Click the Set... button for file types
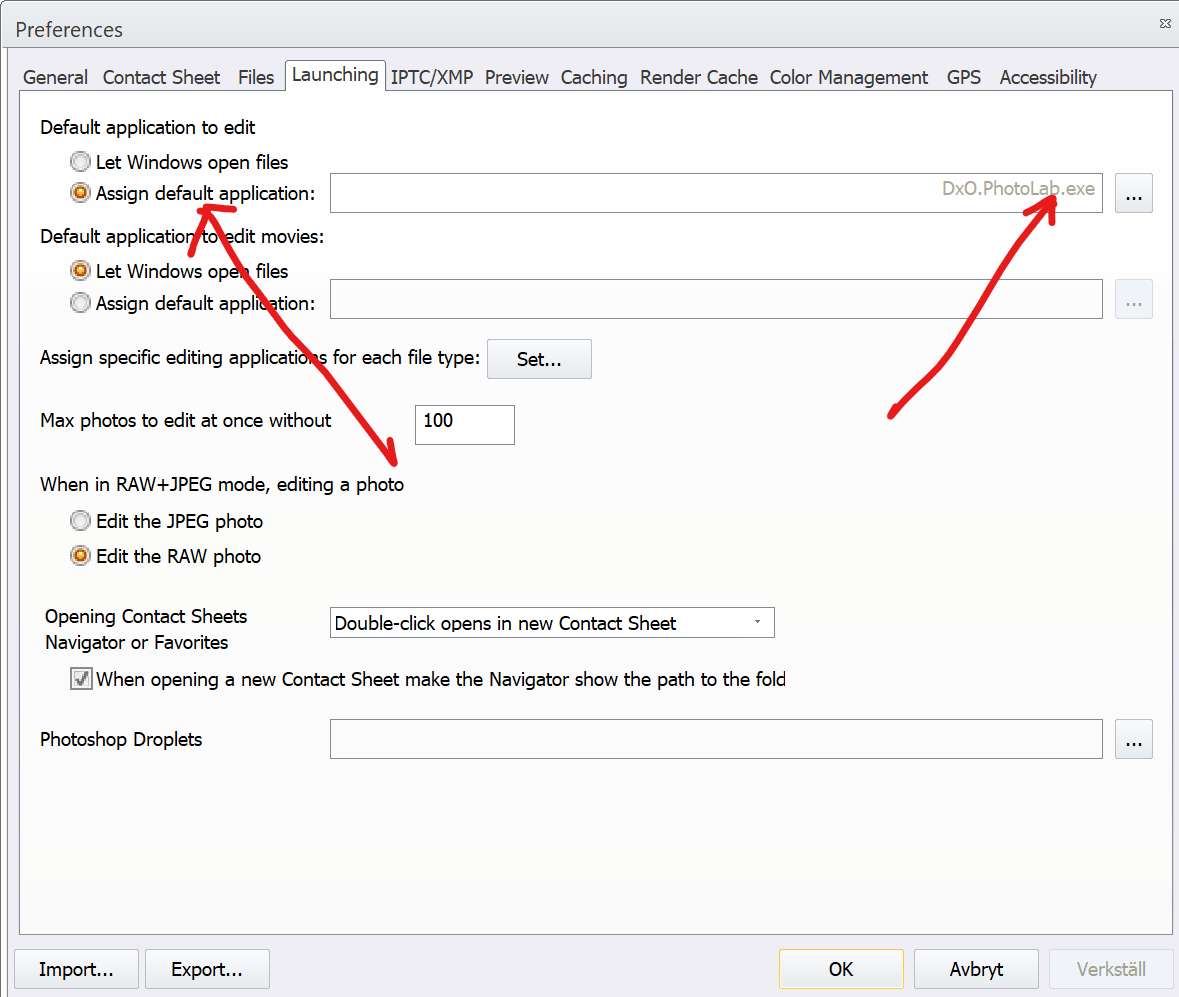Screen dimensions: 1179x997 click(x=539, y=360)
